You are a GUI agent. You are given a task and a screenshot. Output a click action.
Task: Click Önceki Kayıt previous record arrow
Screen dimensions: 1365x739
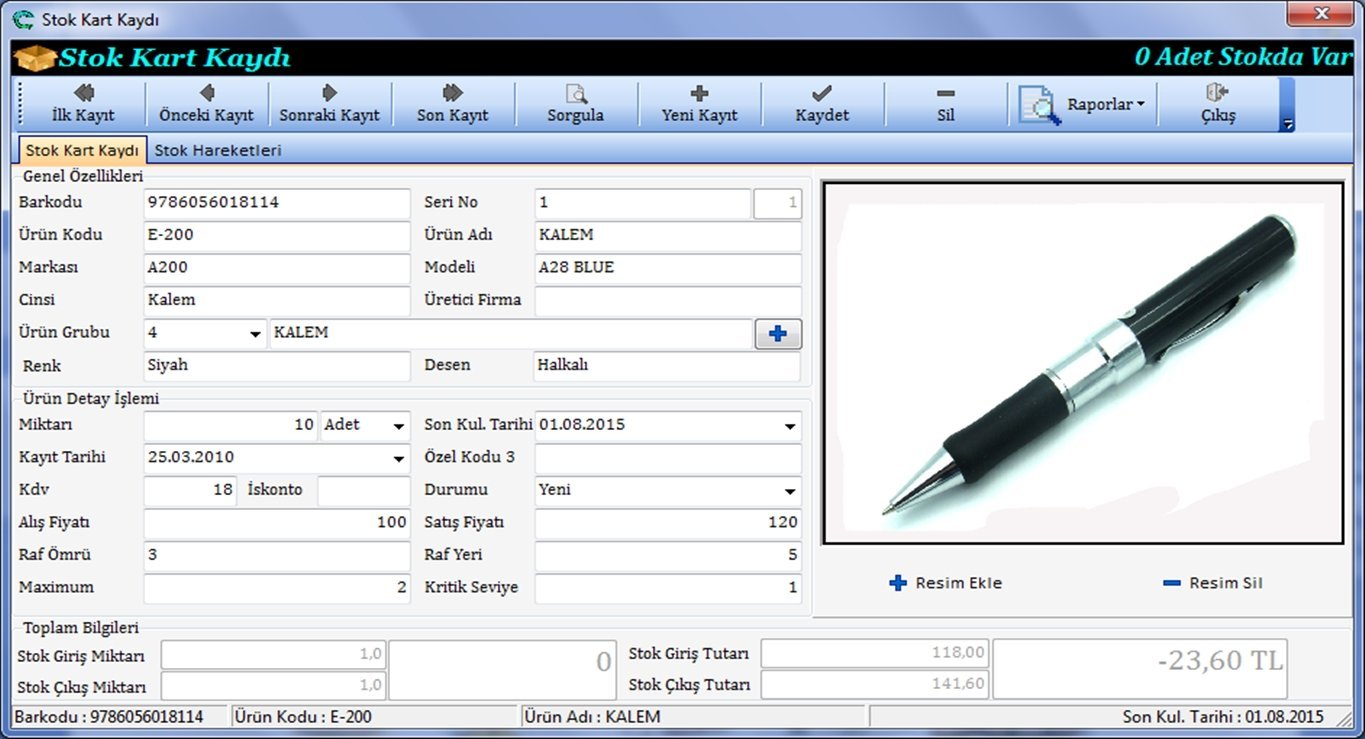click(x=206, y=104)
